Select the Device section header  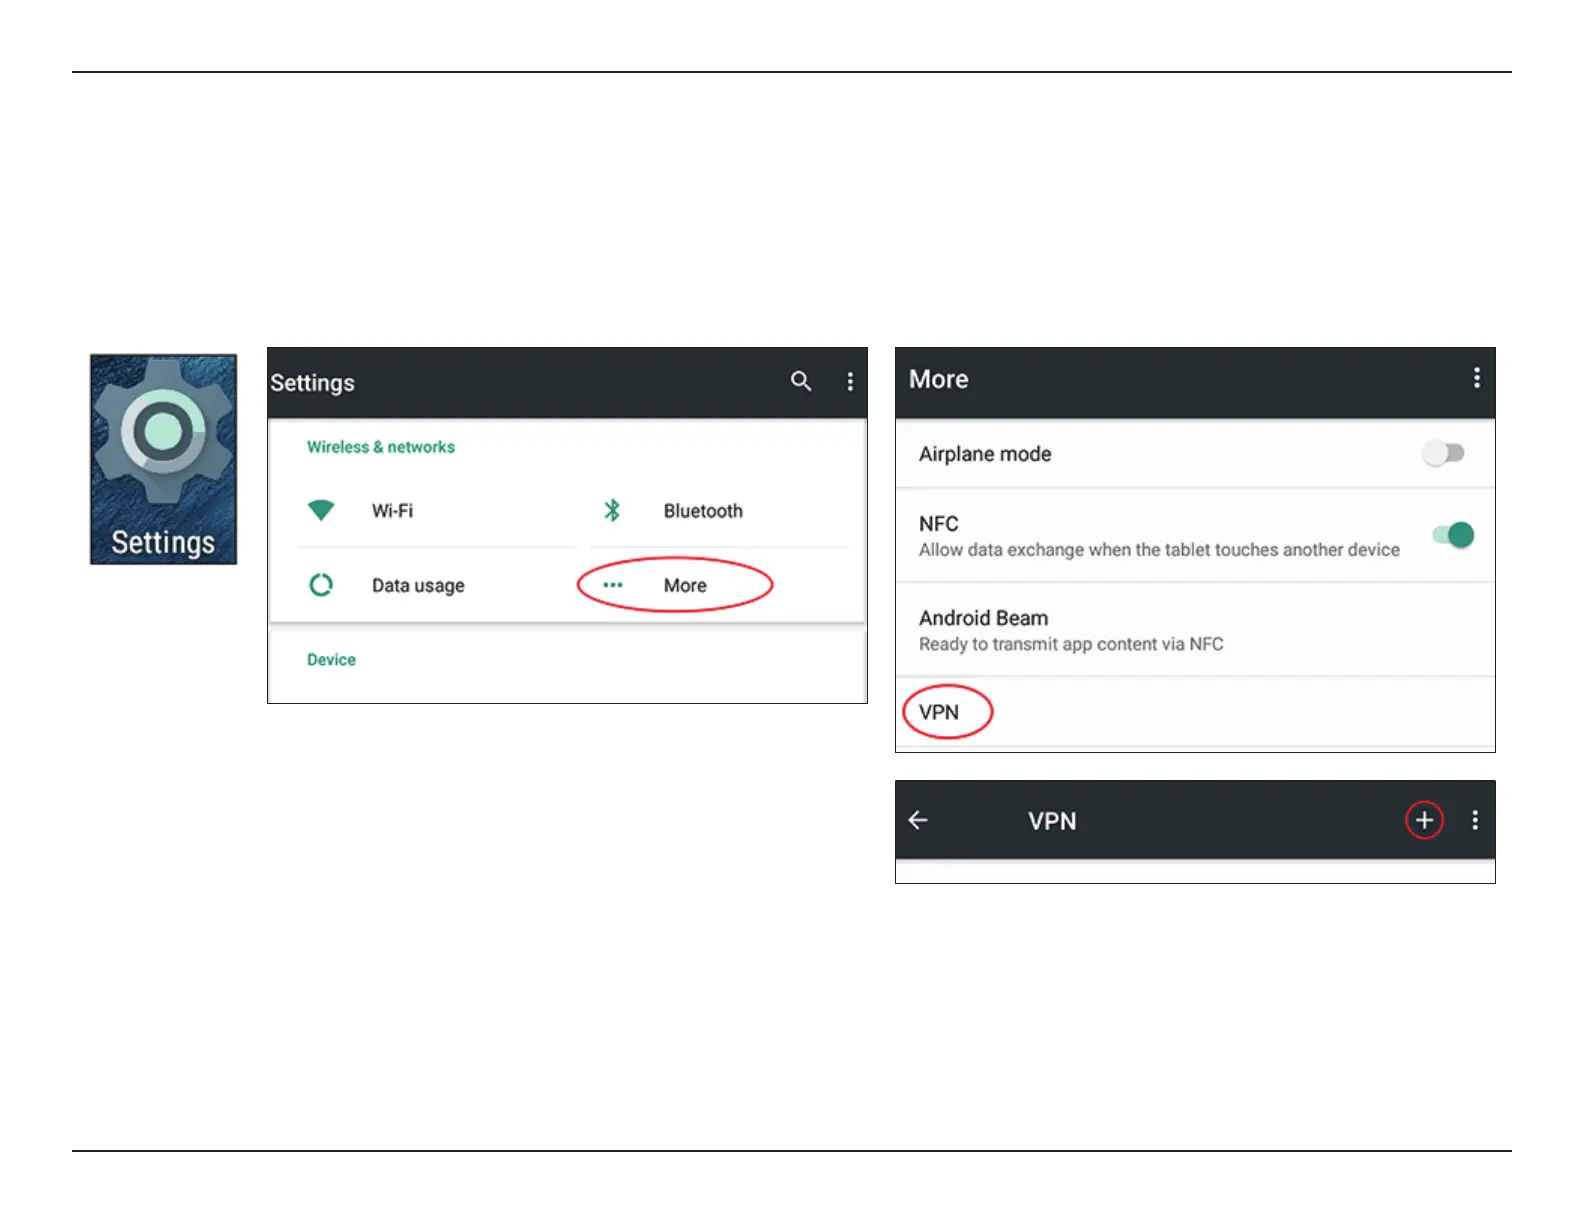pos(331,660)
